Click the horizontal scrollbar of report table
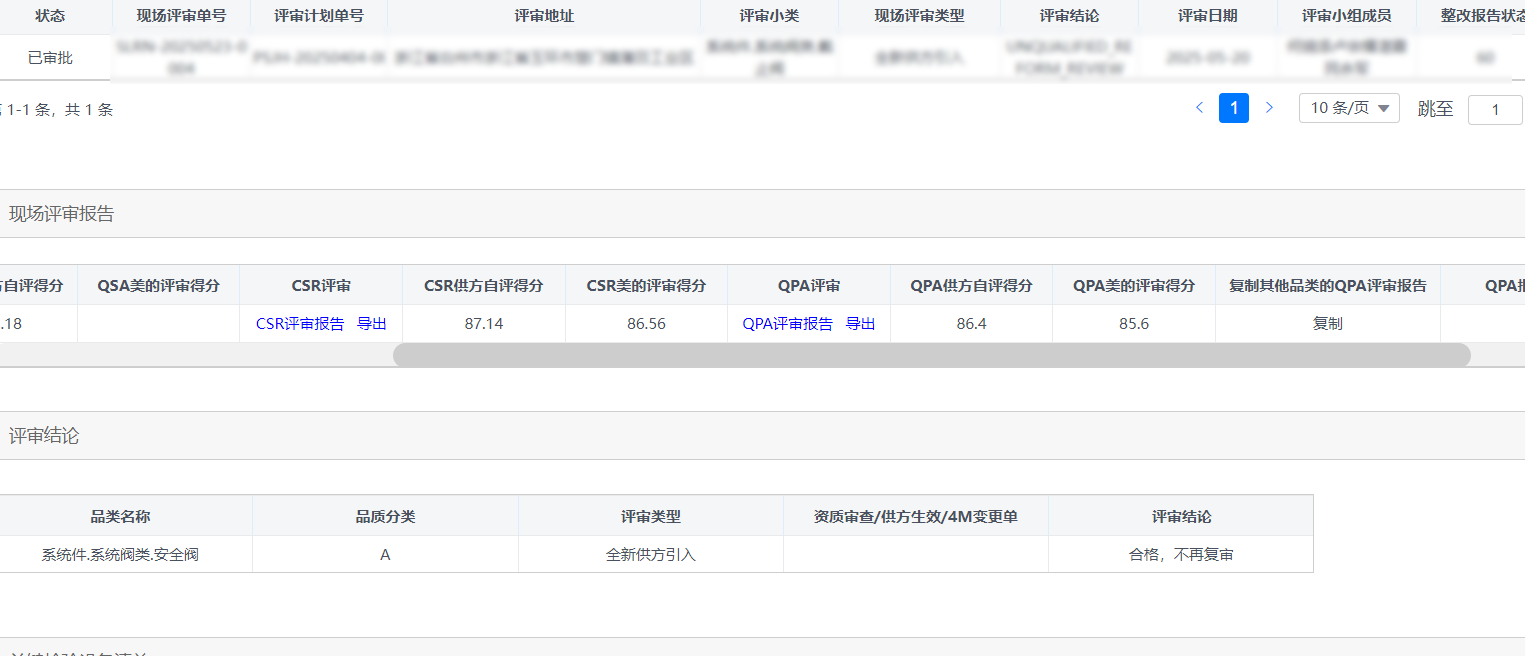This screenshot has height=656, width=1525. point(930,355)
